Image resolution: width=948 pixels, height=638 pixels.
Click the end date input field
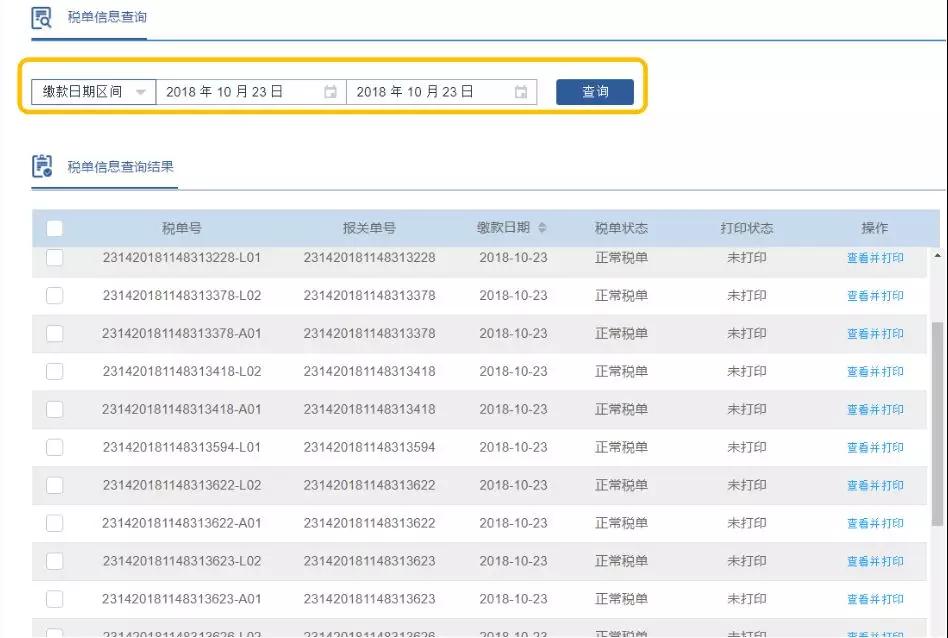430,91
